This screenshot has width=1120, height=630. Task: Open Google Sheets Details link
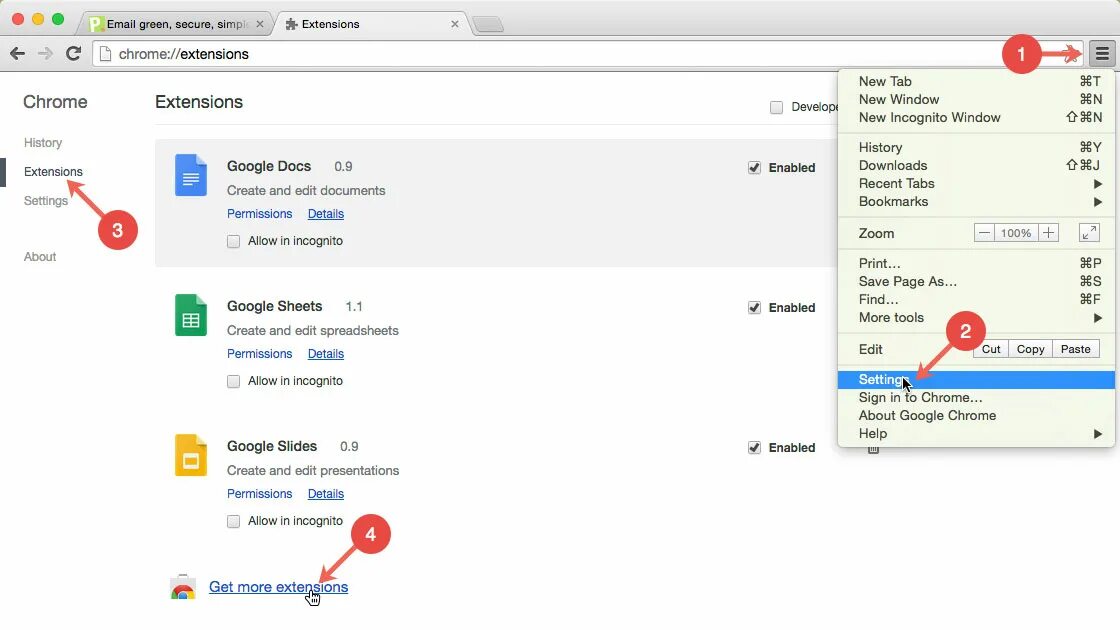[x=326, y=354]
